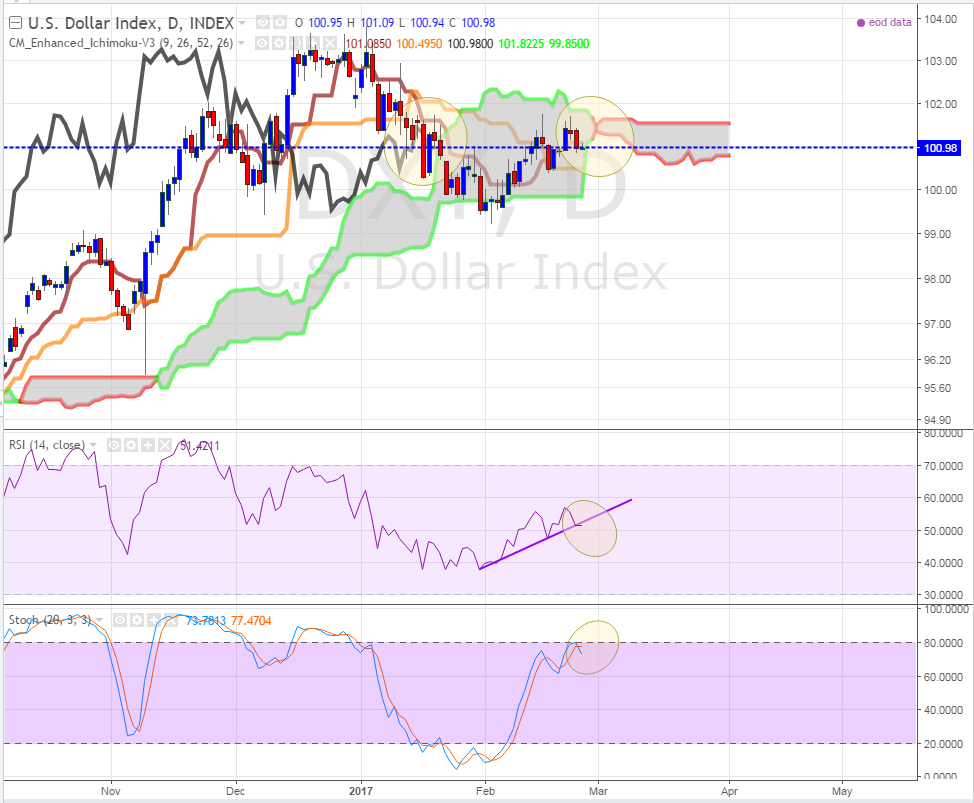Toggle Stoch indicator visibility eye icon
974x803 pixels.
120,620
